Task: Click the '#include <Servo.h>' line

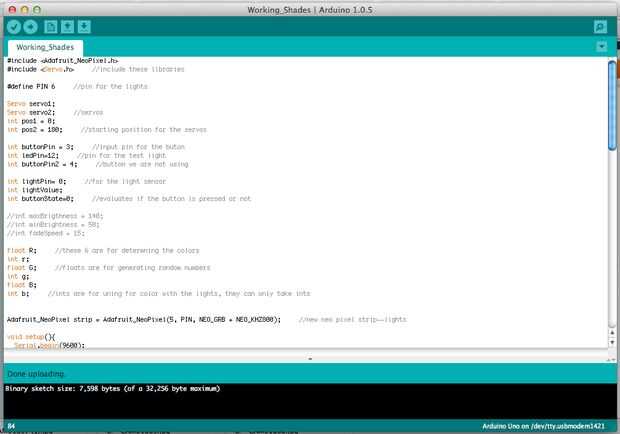Action: (x=41, y=69)
